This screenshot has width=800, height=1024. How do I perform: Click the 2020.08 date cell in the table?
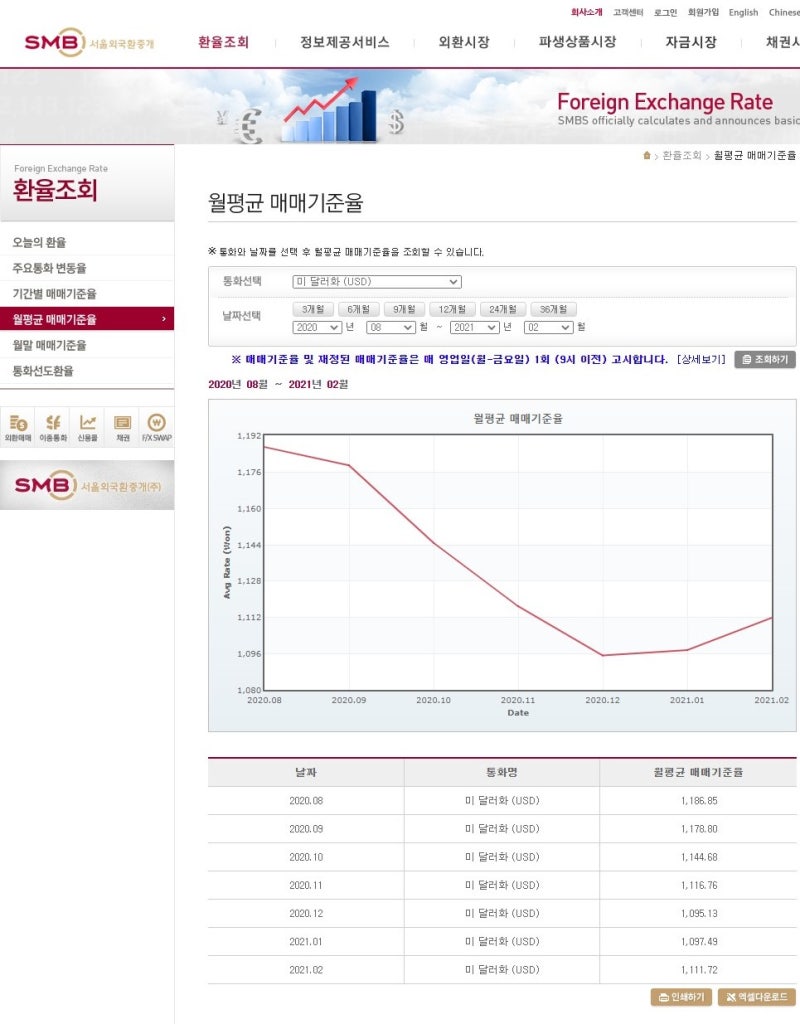click(x=306, y=801)
